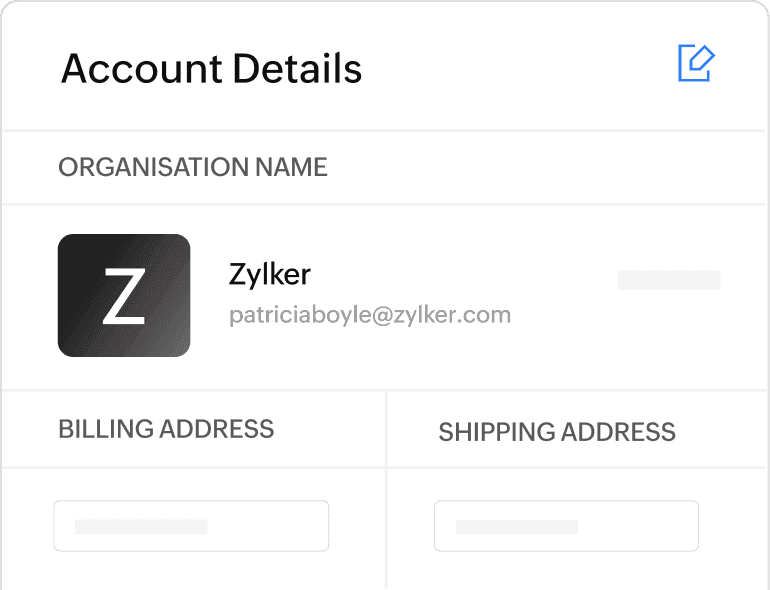Focus the shipping address input box
770x590 pixels.
click(566, 526)
